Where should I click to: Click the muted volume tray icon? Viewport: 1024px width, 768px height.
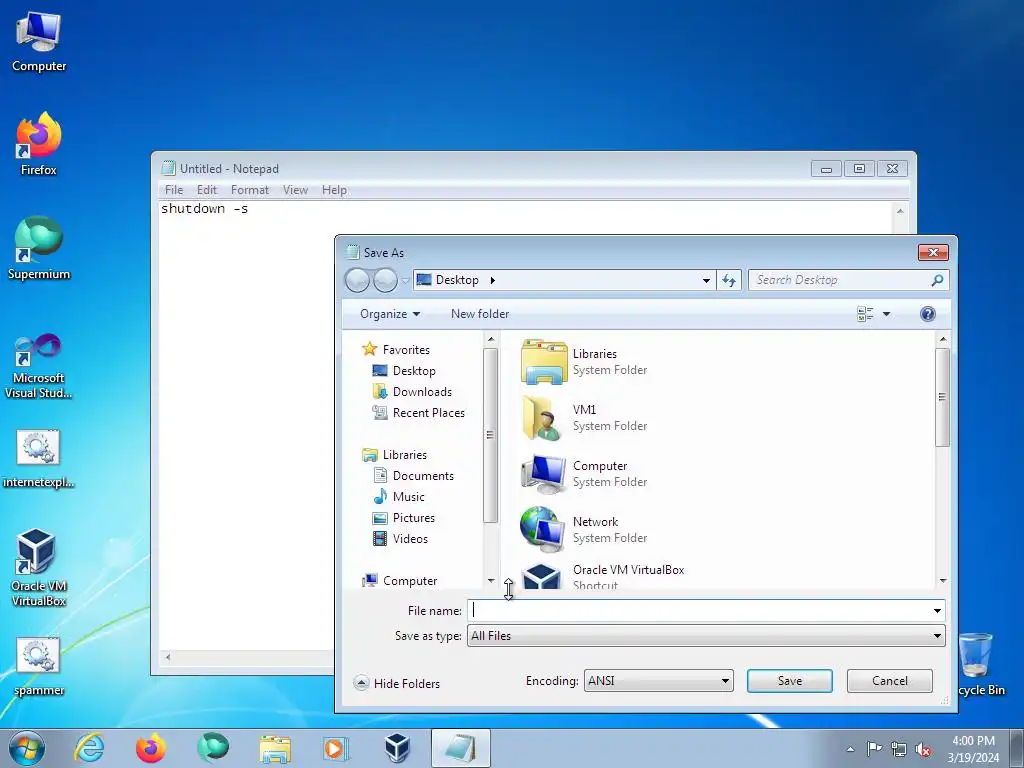click(x=923, y=749)
